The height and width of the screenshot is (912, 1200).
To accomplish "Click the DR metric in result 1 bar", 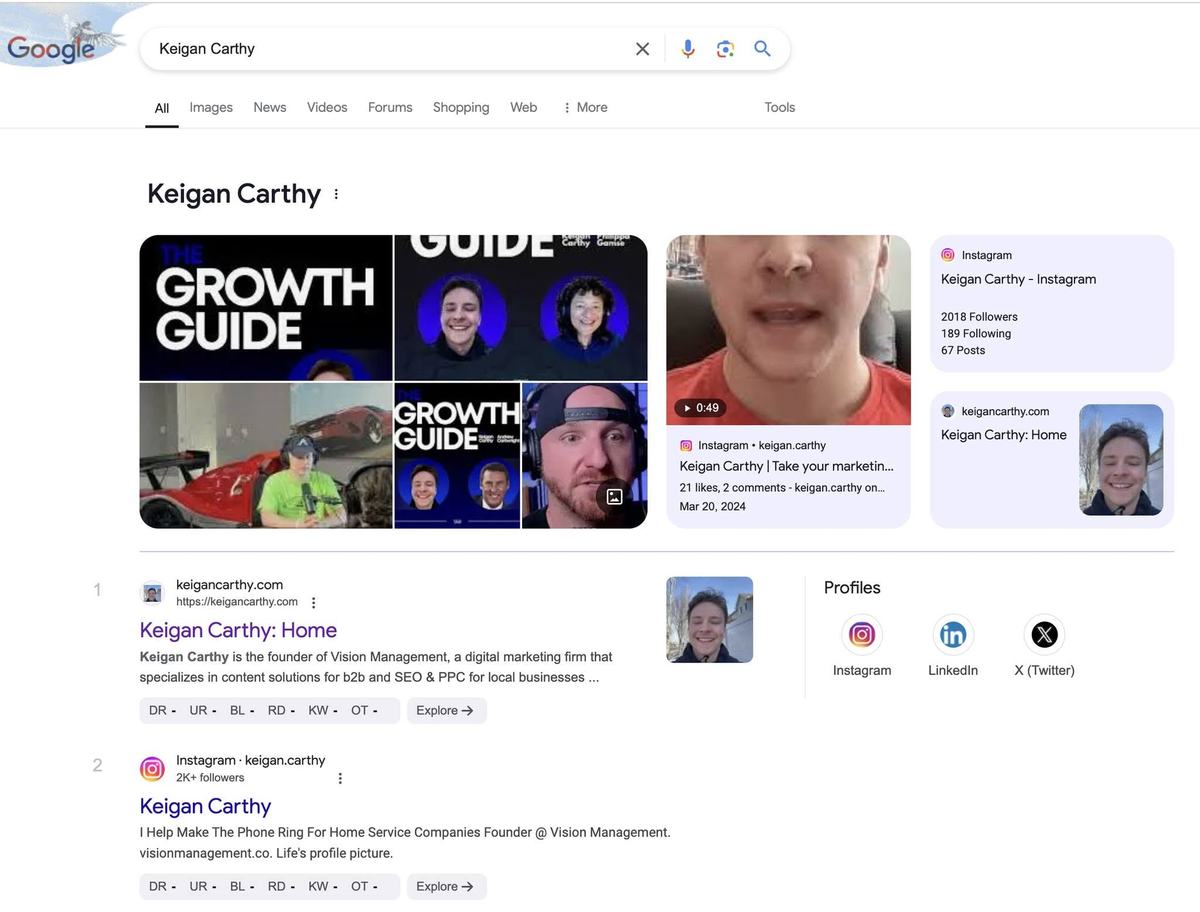I will click(x=162, y=711).
